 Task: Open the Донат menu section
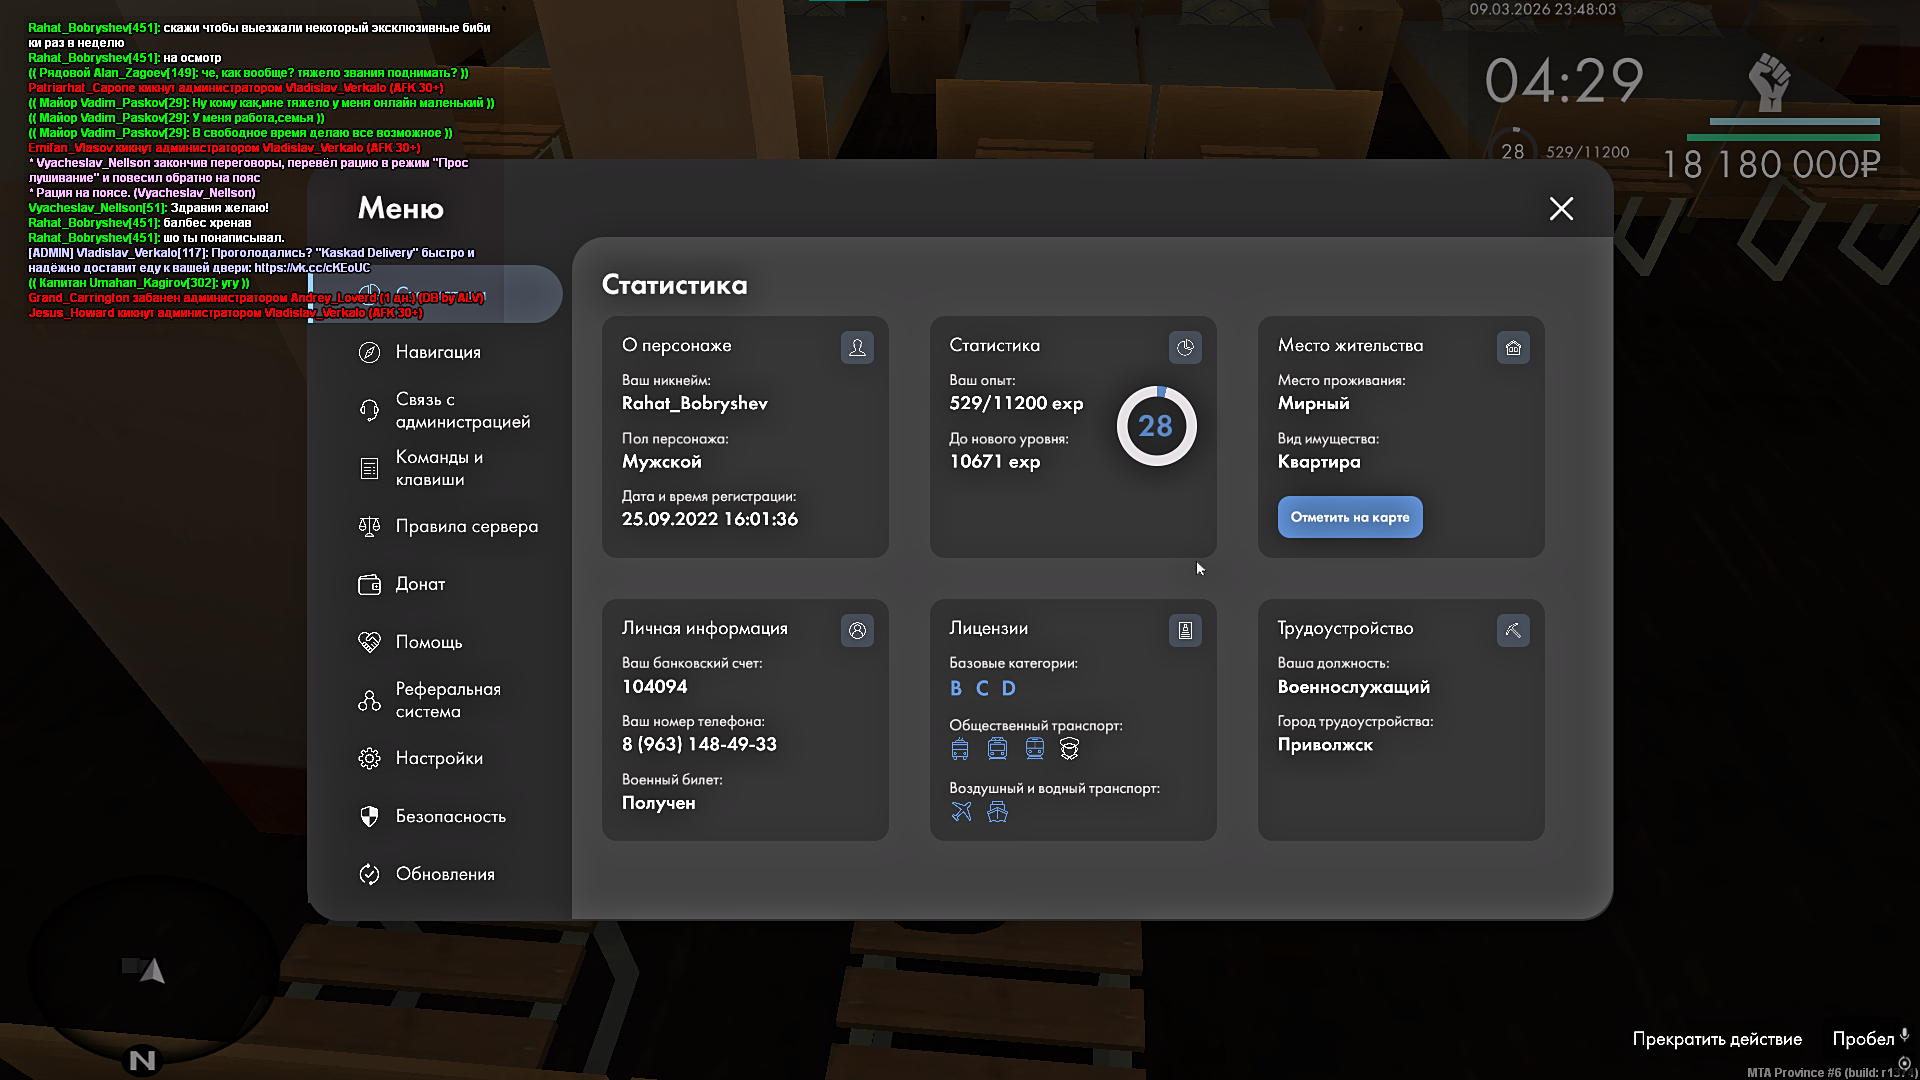click(420, 584)
